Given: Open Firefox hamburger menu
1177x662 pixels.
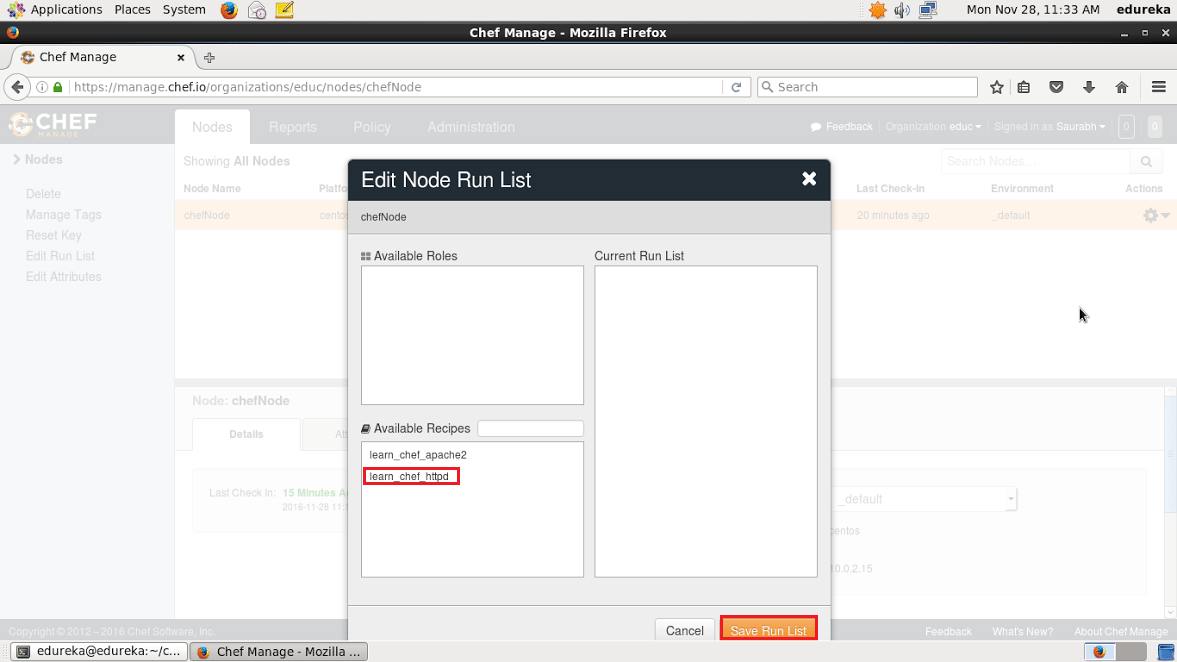Looking at the screenshot, I should [1158, 87].
